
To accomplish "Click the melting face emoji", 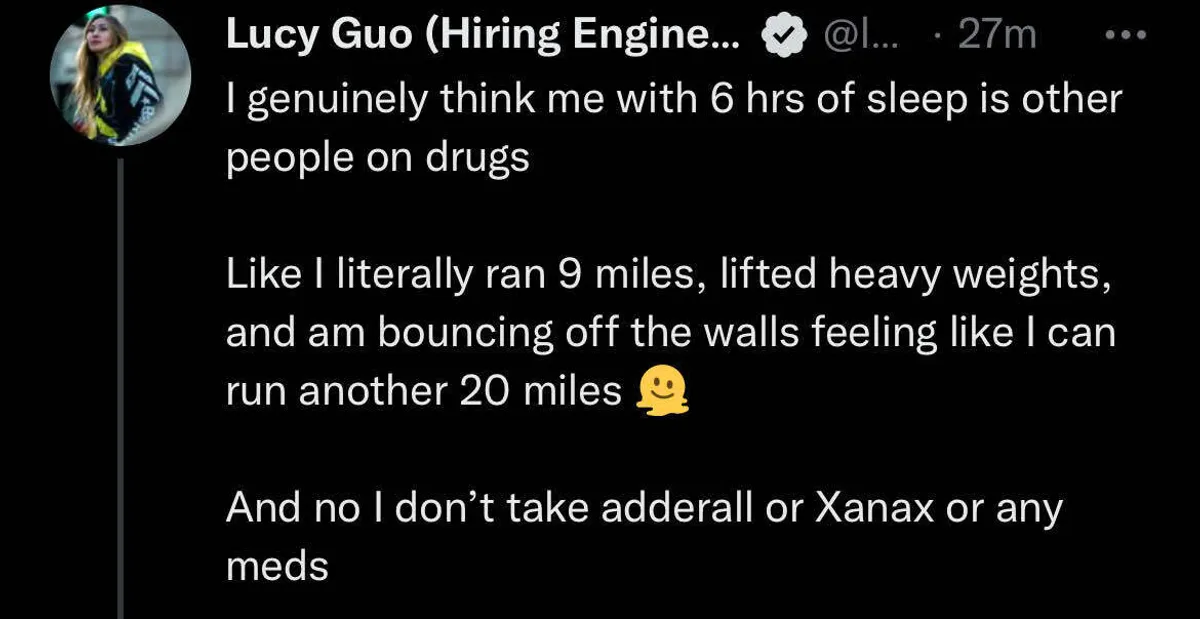I will 663,391.
